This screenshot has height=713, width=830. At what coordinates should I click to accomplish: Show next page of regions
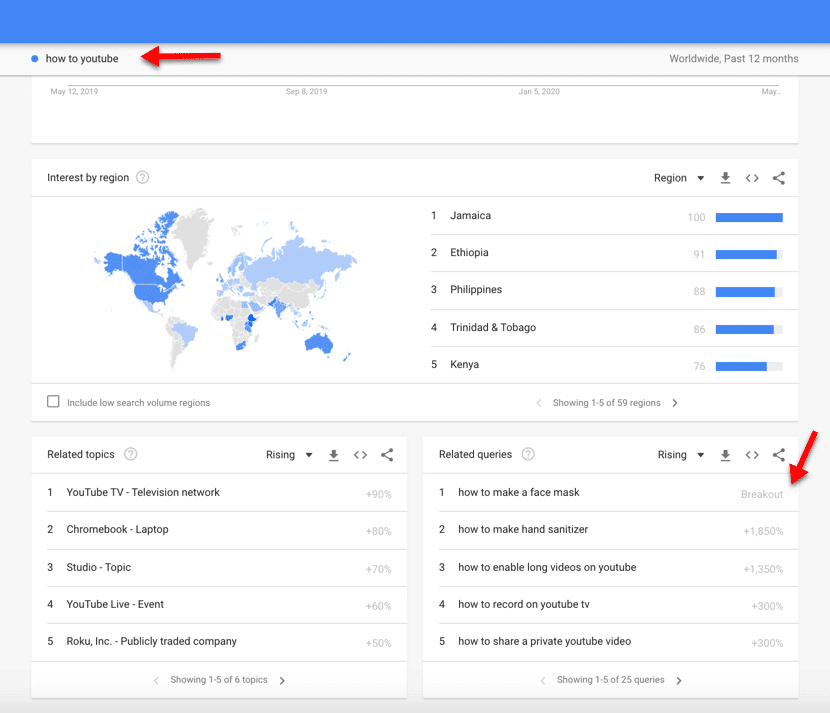676,402
